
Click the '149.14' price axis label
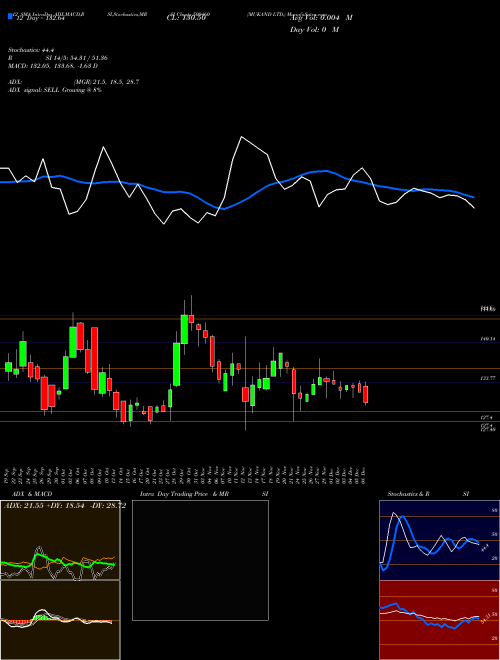(487, 339)
